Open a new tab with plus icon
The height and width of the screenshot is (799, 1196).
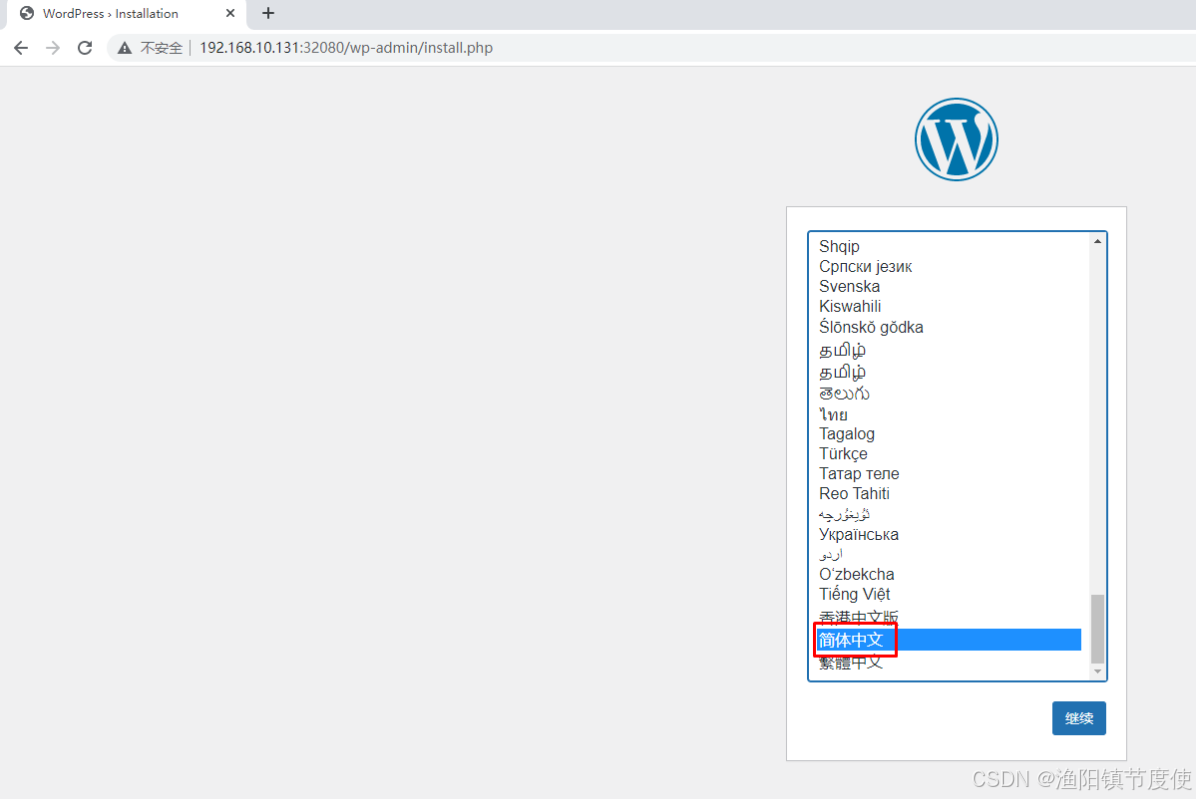tap(268, 13)
